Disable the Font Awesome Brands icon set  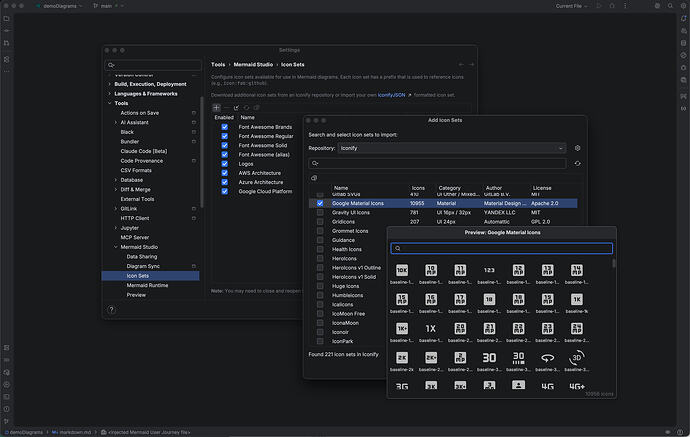pyautogui.click(x=224, y=127)
